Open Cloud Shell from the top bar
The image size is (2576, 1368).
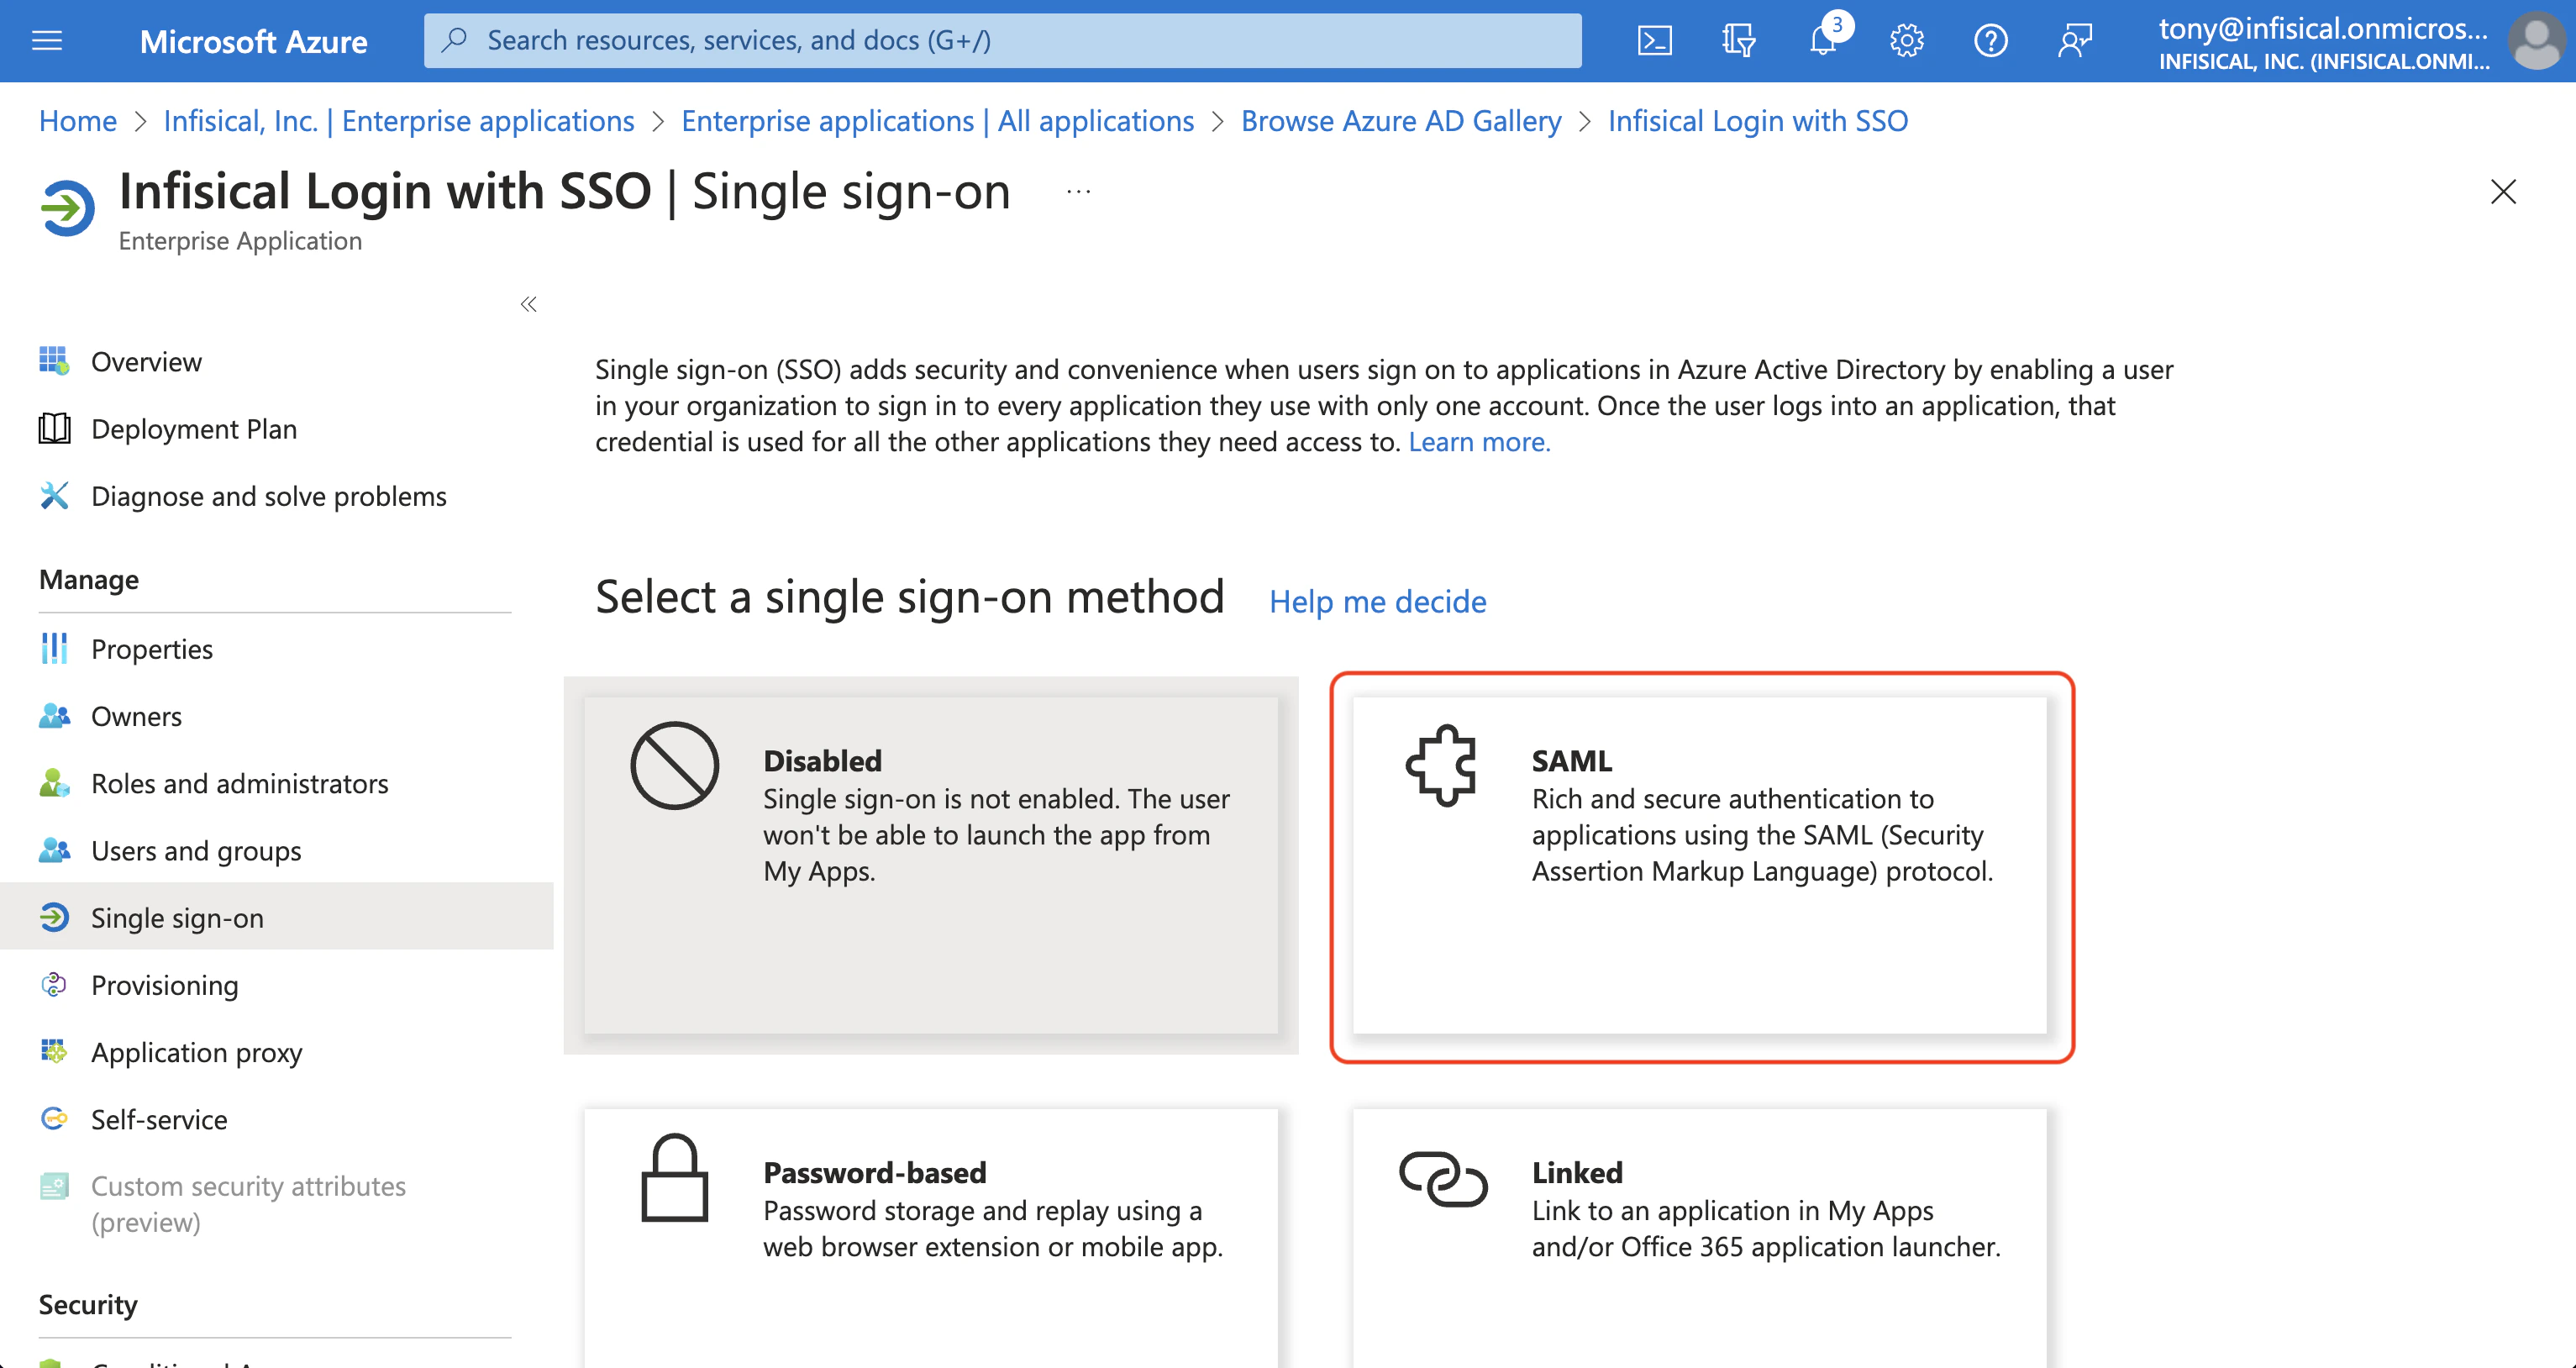[1654, 40]
